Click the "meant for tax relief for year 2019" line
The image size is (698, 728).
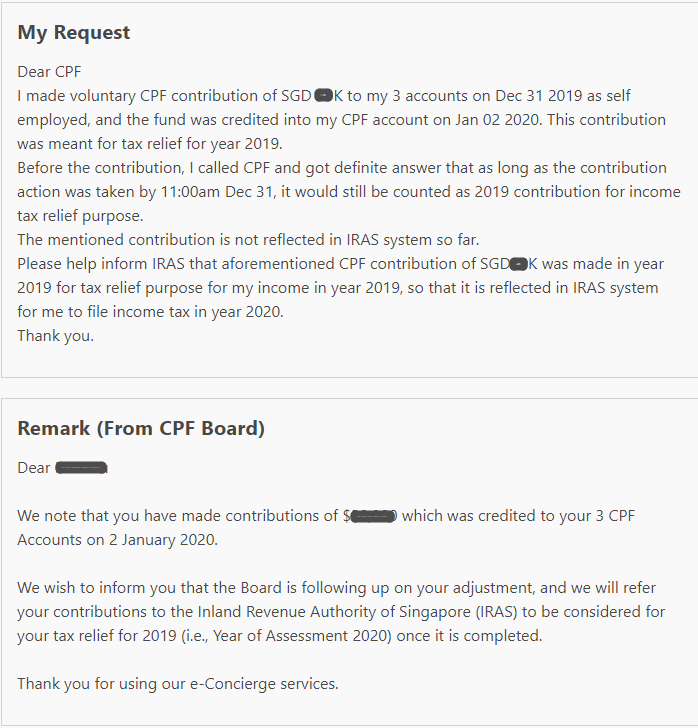(150, 144)
